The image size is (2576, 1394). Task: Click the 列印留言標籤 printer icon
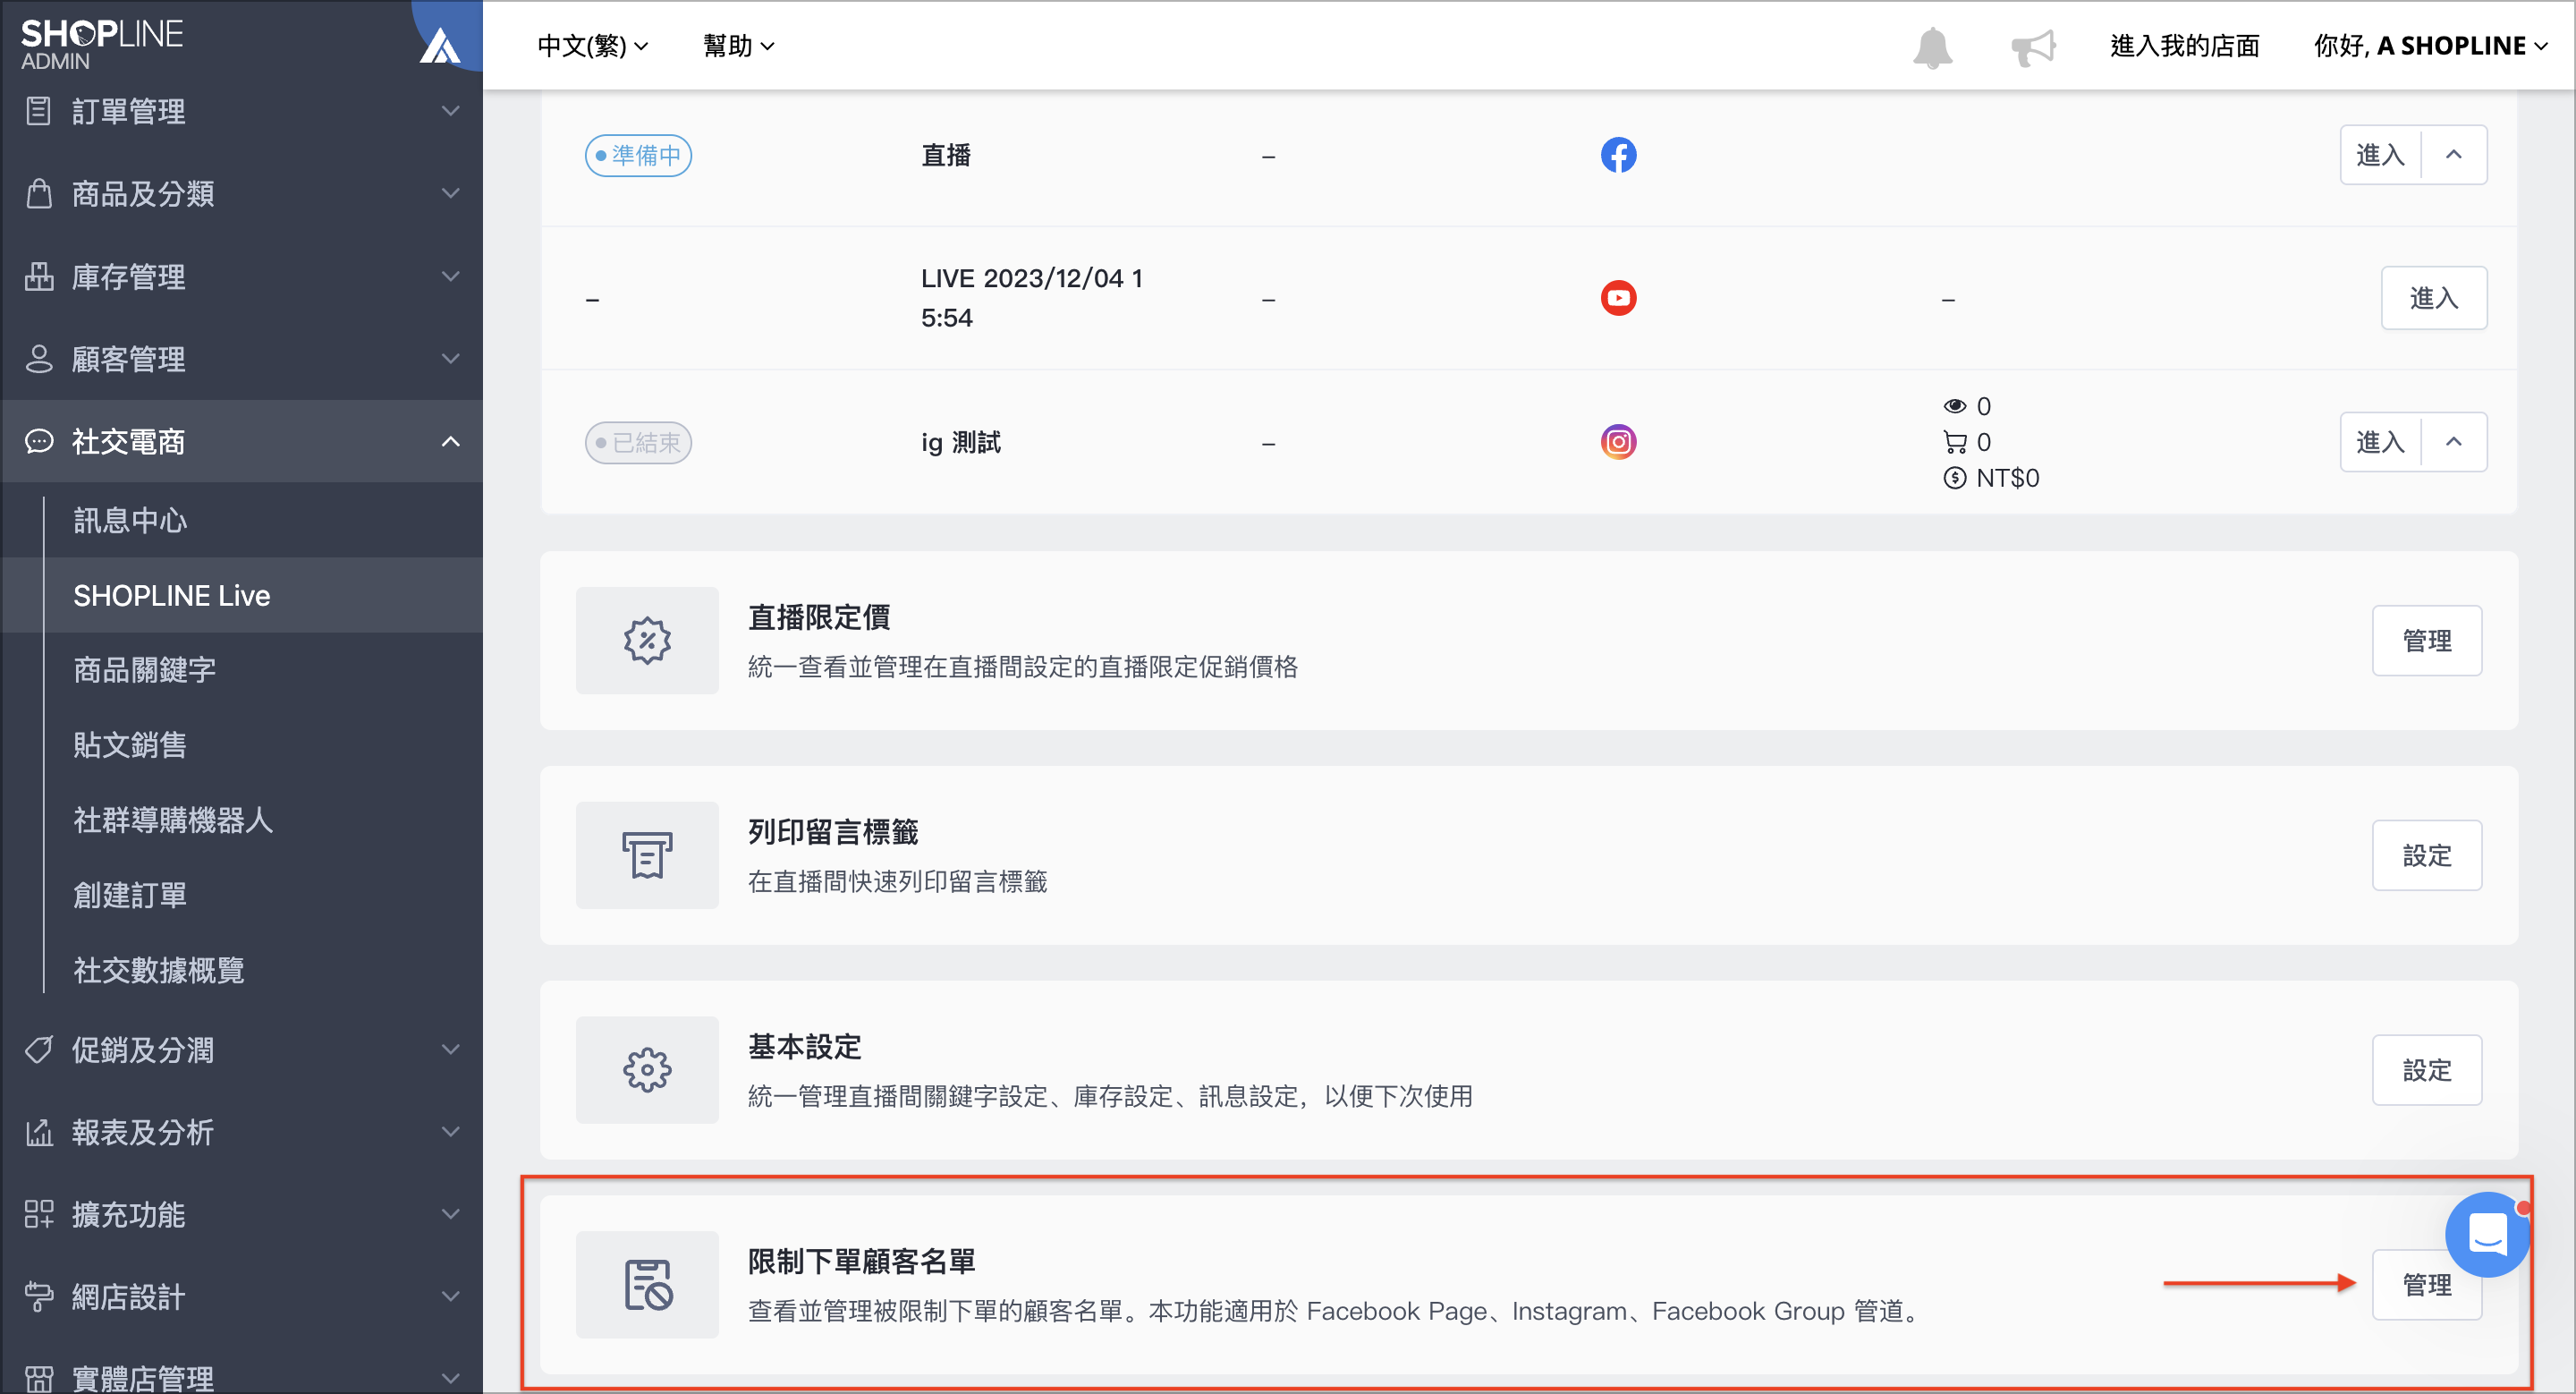coord(647,856)
